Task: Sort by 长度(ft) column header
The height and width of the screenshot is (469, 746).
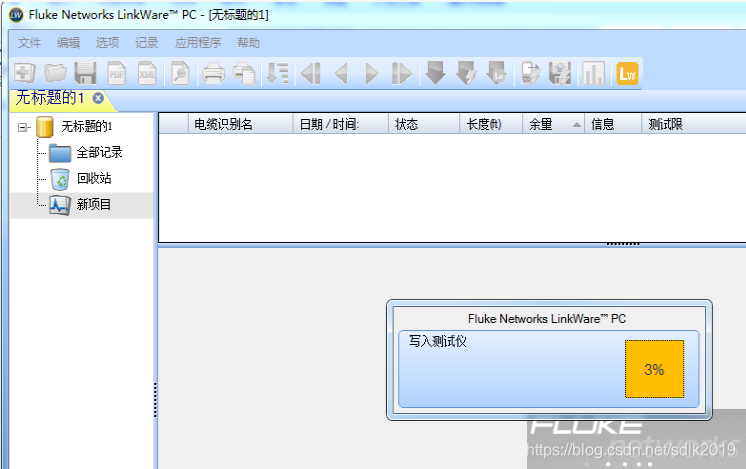Action: coord(491,124)
